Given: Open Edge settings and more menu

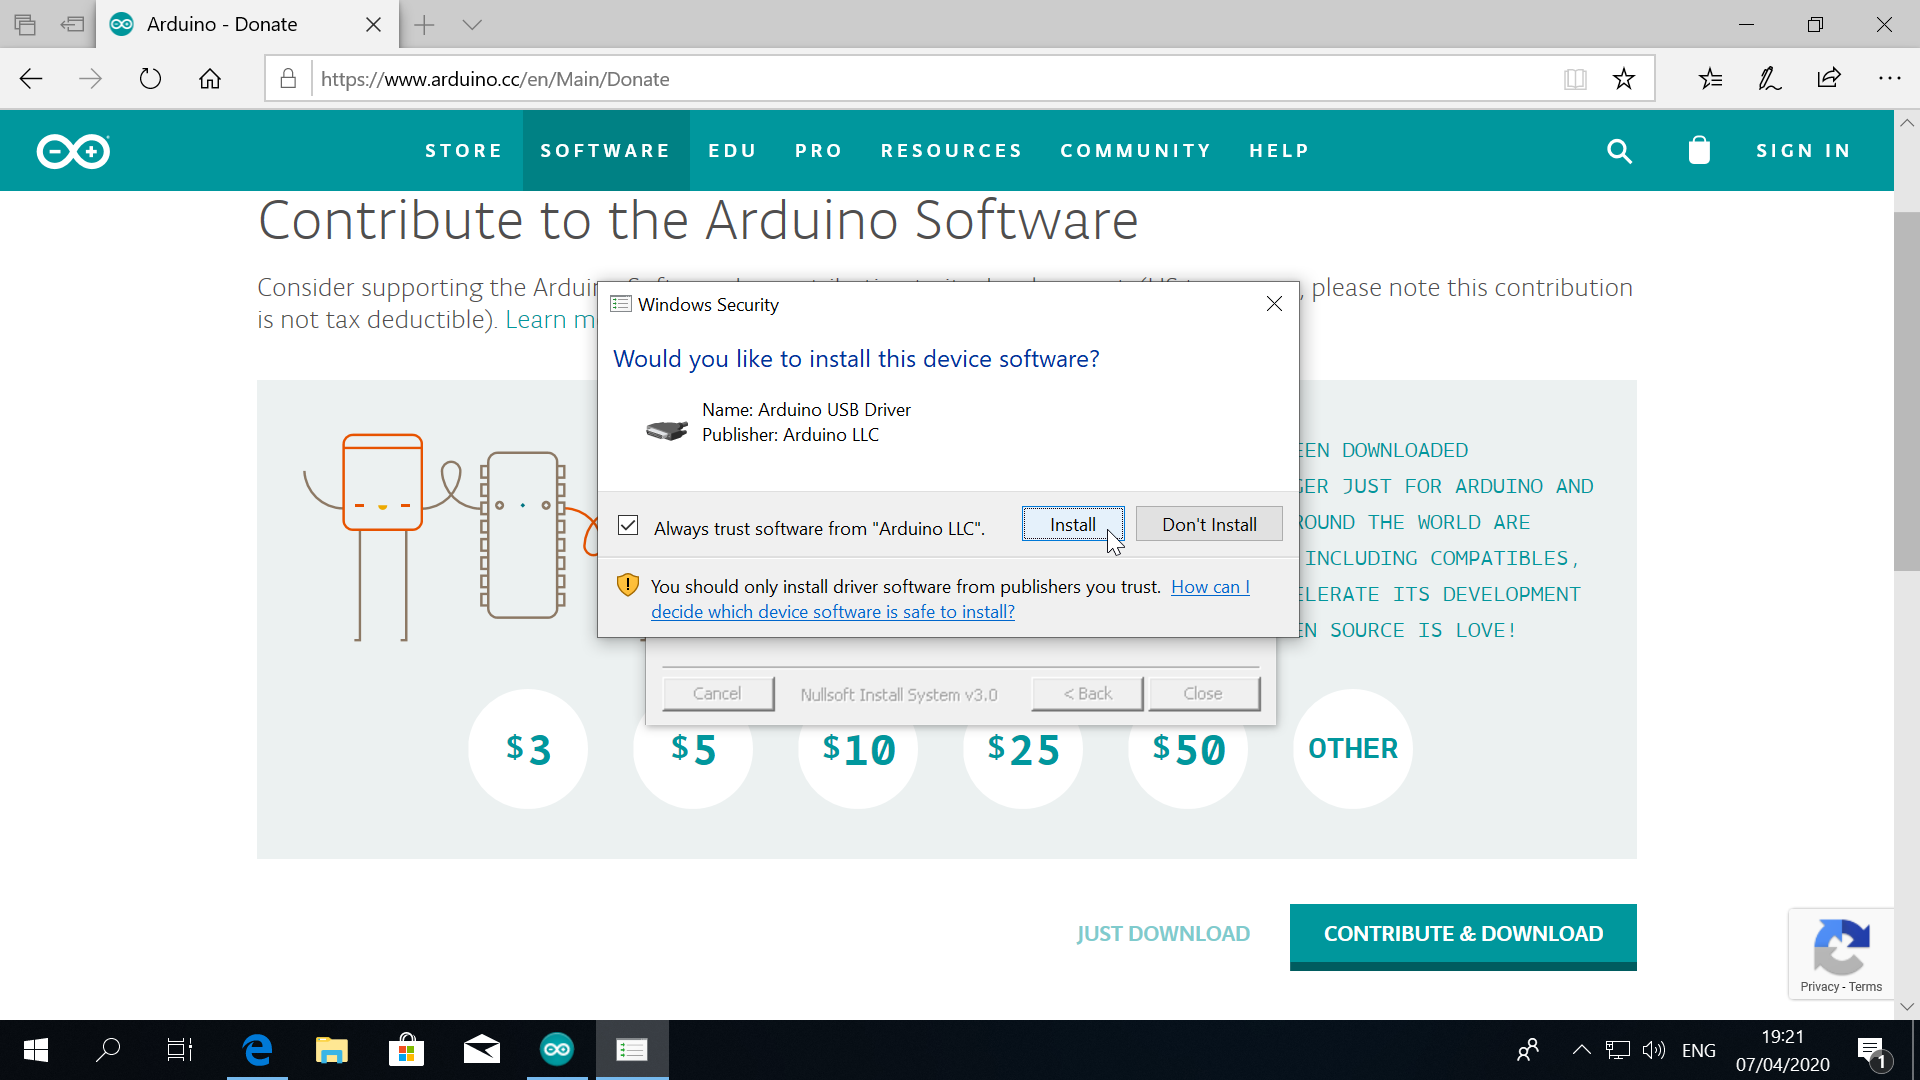Looking at the screenshot, I should (1889, 79).
